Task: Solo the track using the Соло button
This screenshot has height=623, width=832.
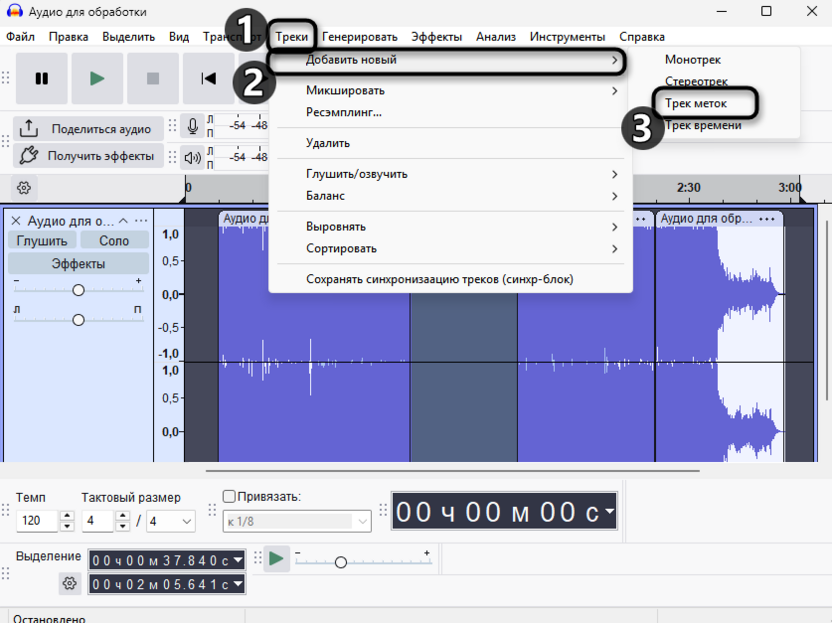Action: click(113, 240)
